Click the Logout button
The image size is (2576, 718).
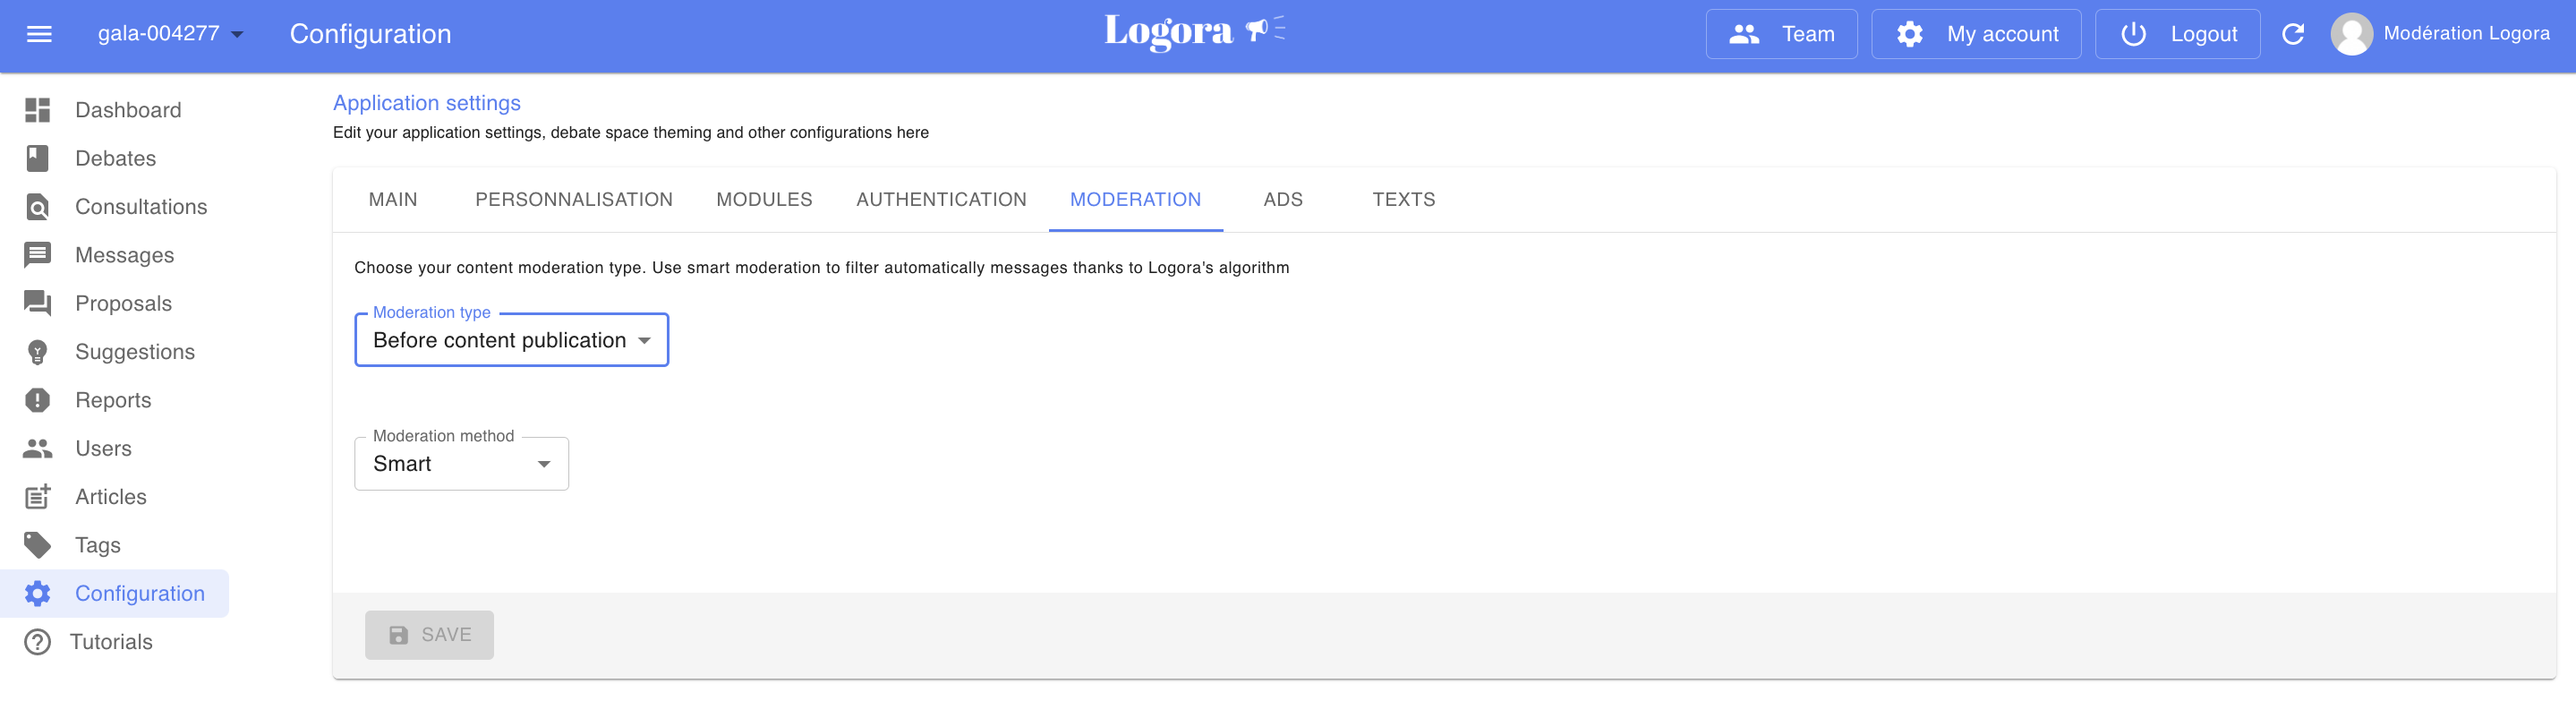2177,34
